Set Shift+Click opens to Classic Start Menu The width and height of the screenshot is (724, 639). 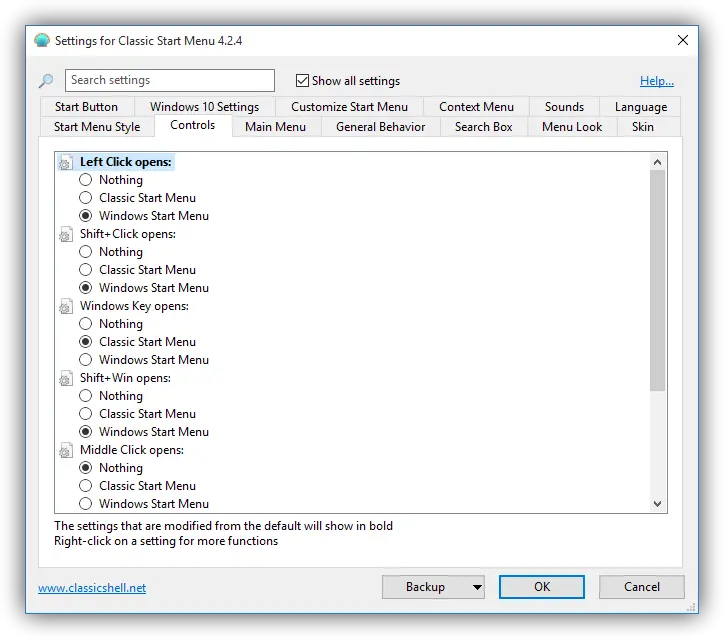pos(85,270)
